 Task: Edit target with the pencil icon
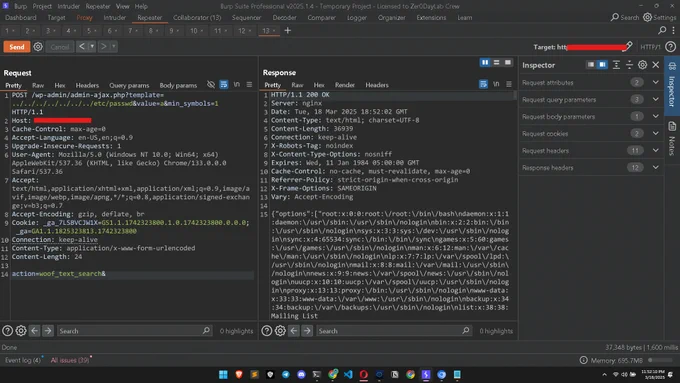[x=628, y=46]
